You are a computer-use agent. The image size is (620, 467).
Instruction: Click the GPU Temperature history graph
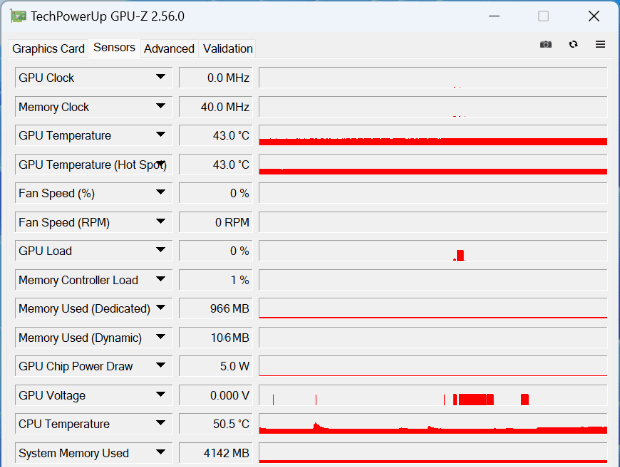click(433, 135)
